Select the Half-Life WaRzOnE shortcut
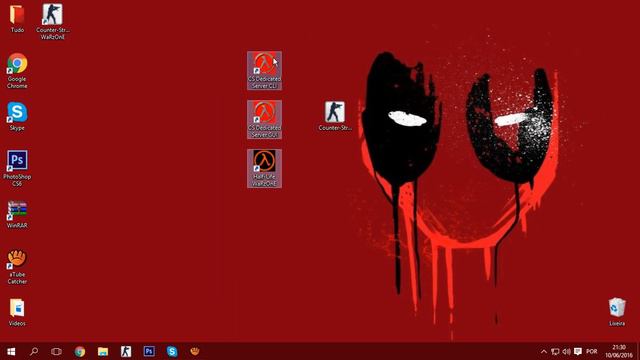The image size is (640, 360). 264,168
